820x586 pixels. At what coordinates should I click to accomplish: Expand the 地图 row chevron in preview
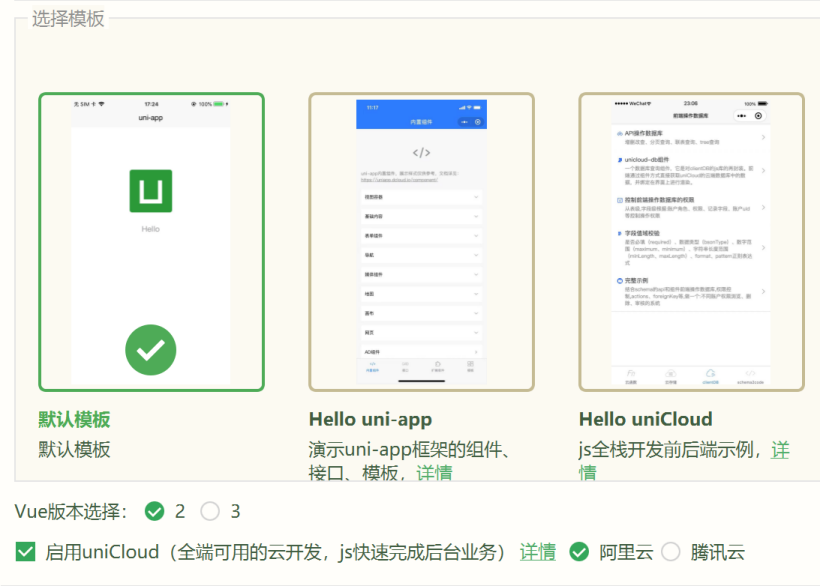[x=476, y=294]
